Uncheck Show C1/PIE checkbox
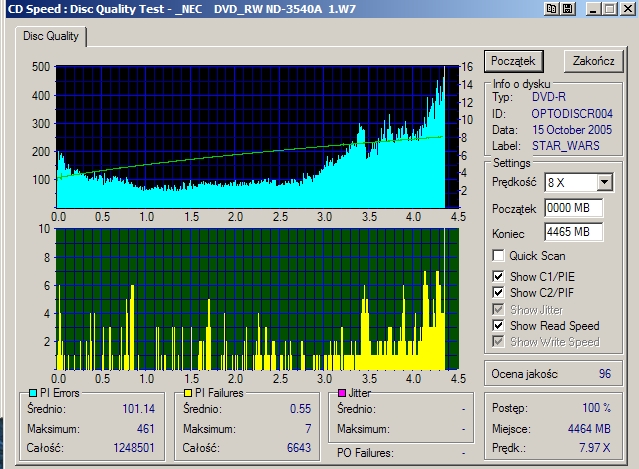Screen dimensions: 639x469 pos(498,276)
